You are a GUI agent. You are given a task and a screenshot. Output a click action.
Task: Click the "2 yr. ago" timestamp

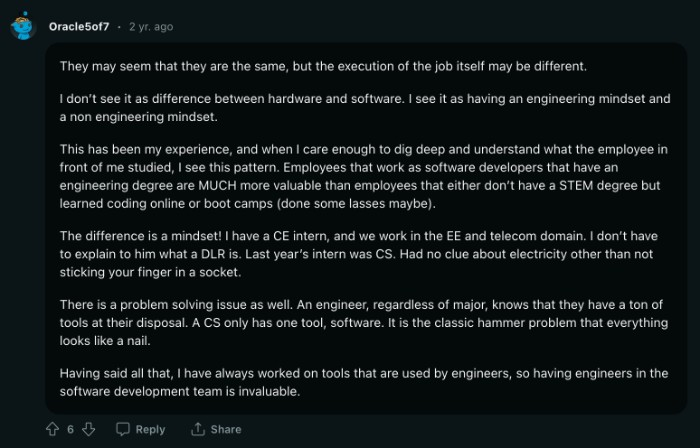pos(151,27)
